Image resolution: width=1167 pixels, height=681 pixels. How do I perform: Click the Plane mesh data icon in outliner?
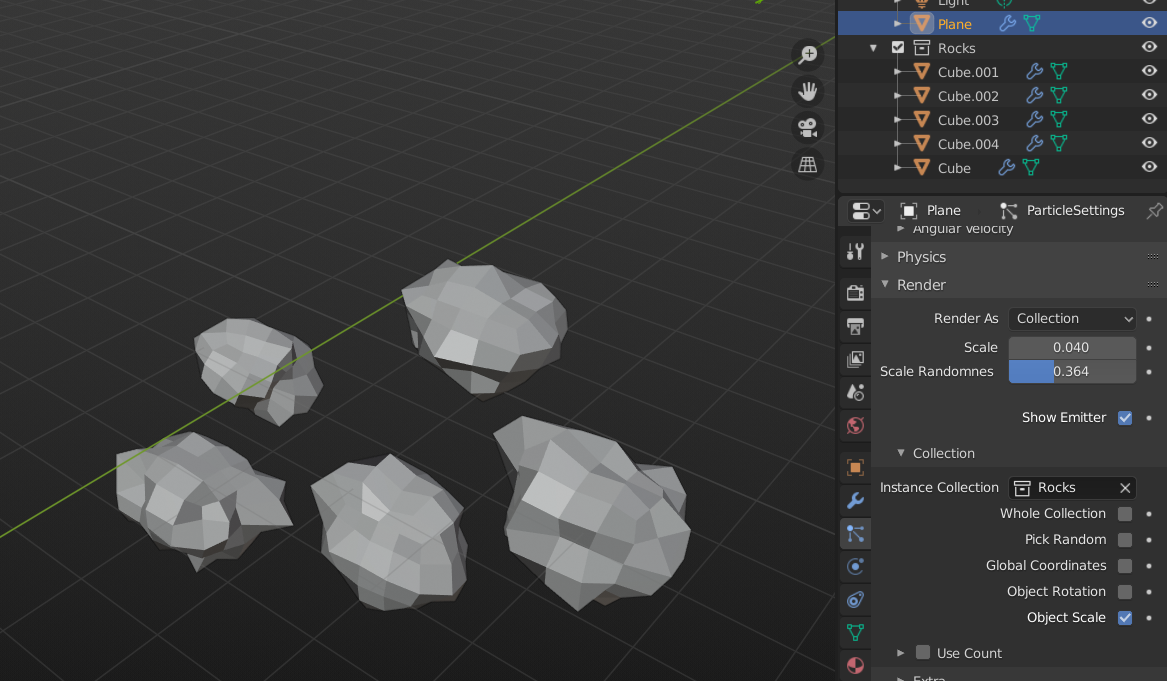pyautogui.click(x=1032, y=24)
